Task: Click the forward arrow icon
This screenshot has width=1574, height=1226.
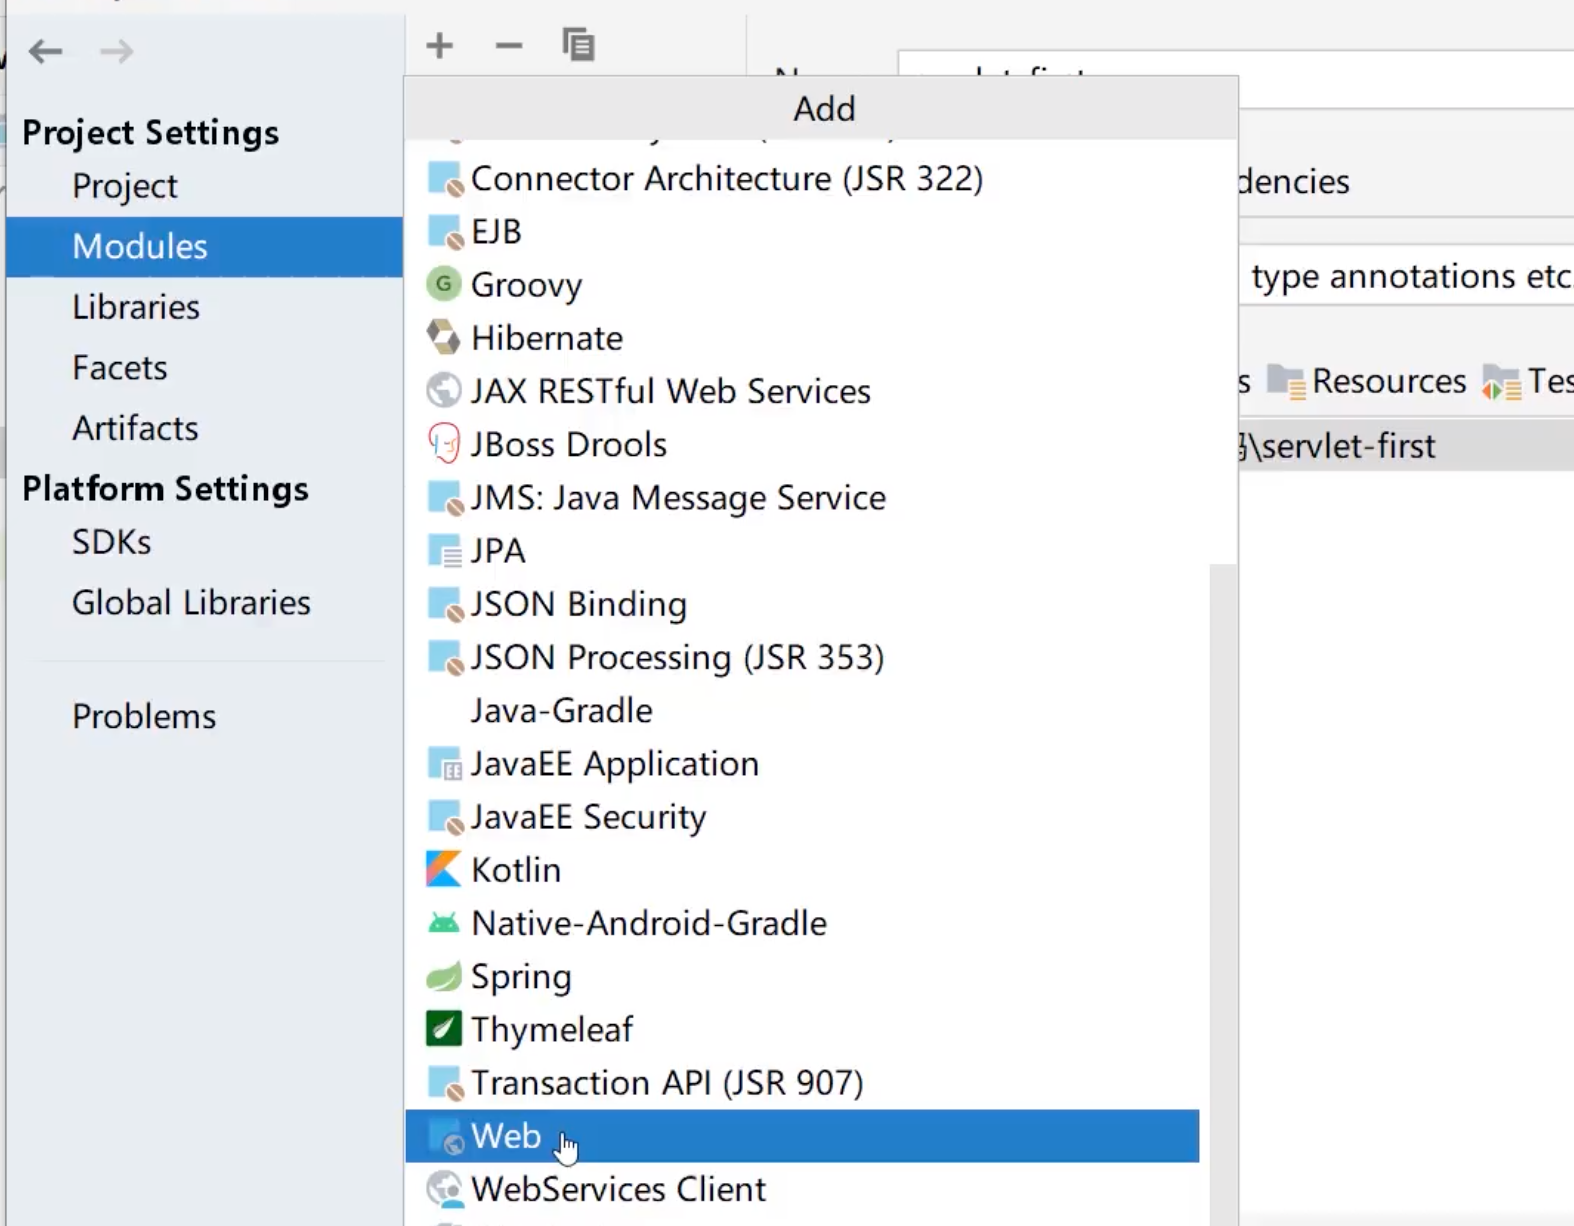Action: click(117, 51)
